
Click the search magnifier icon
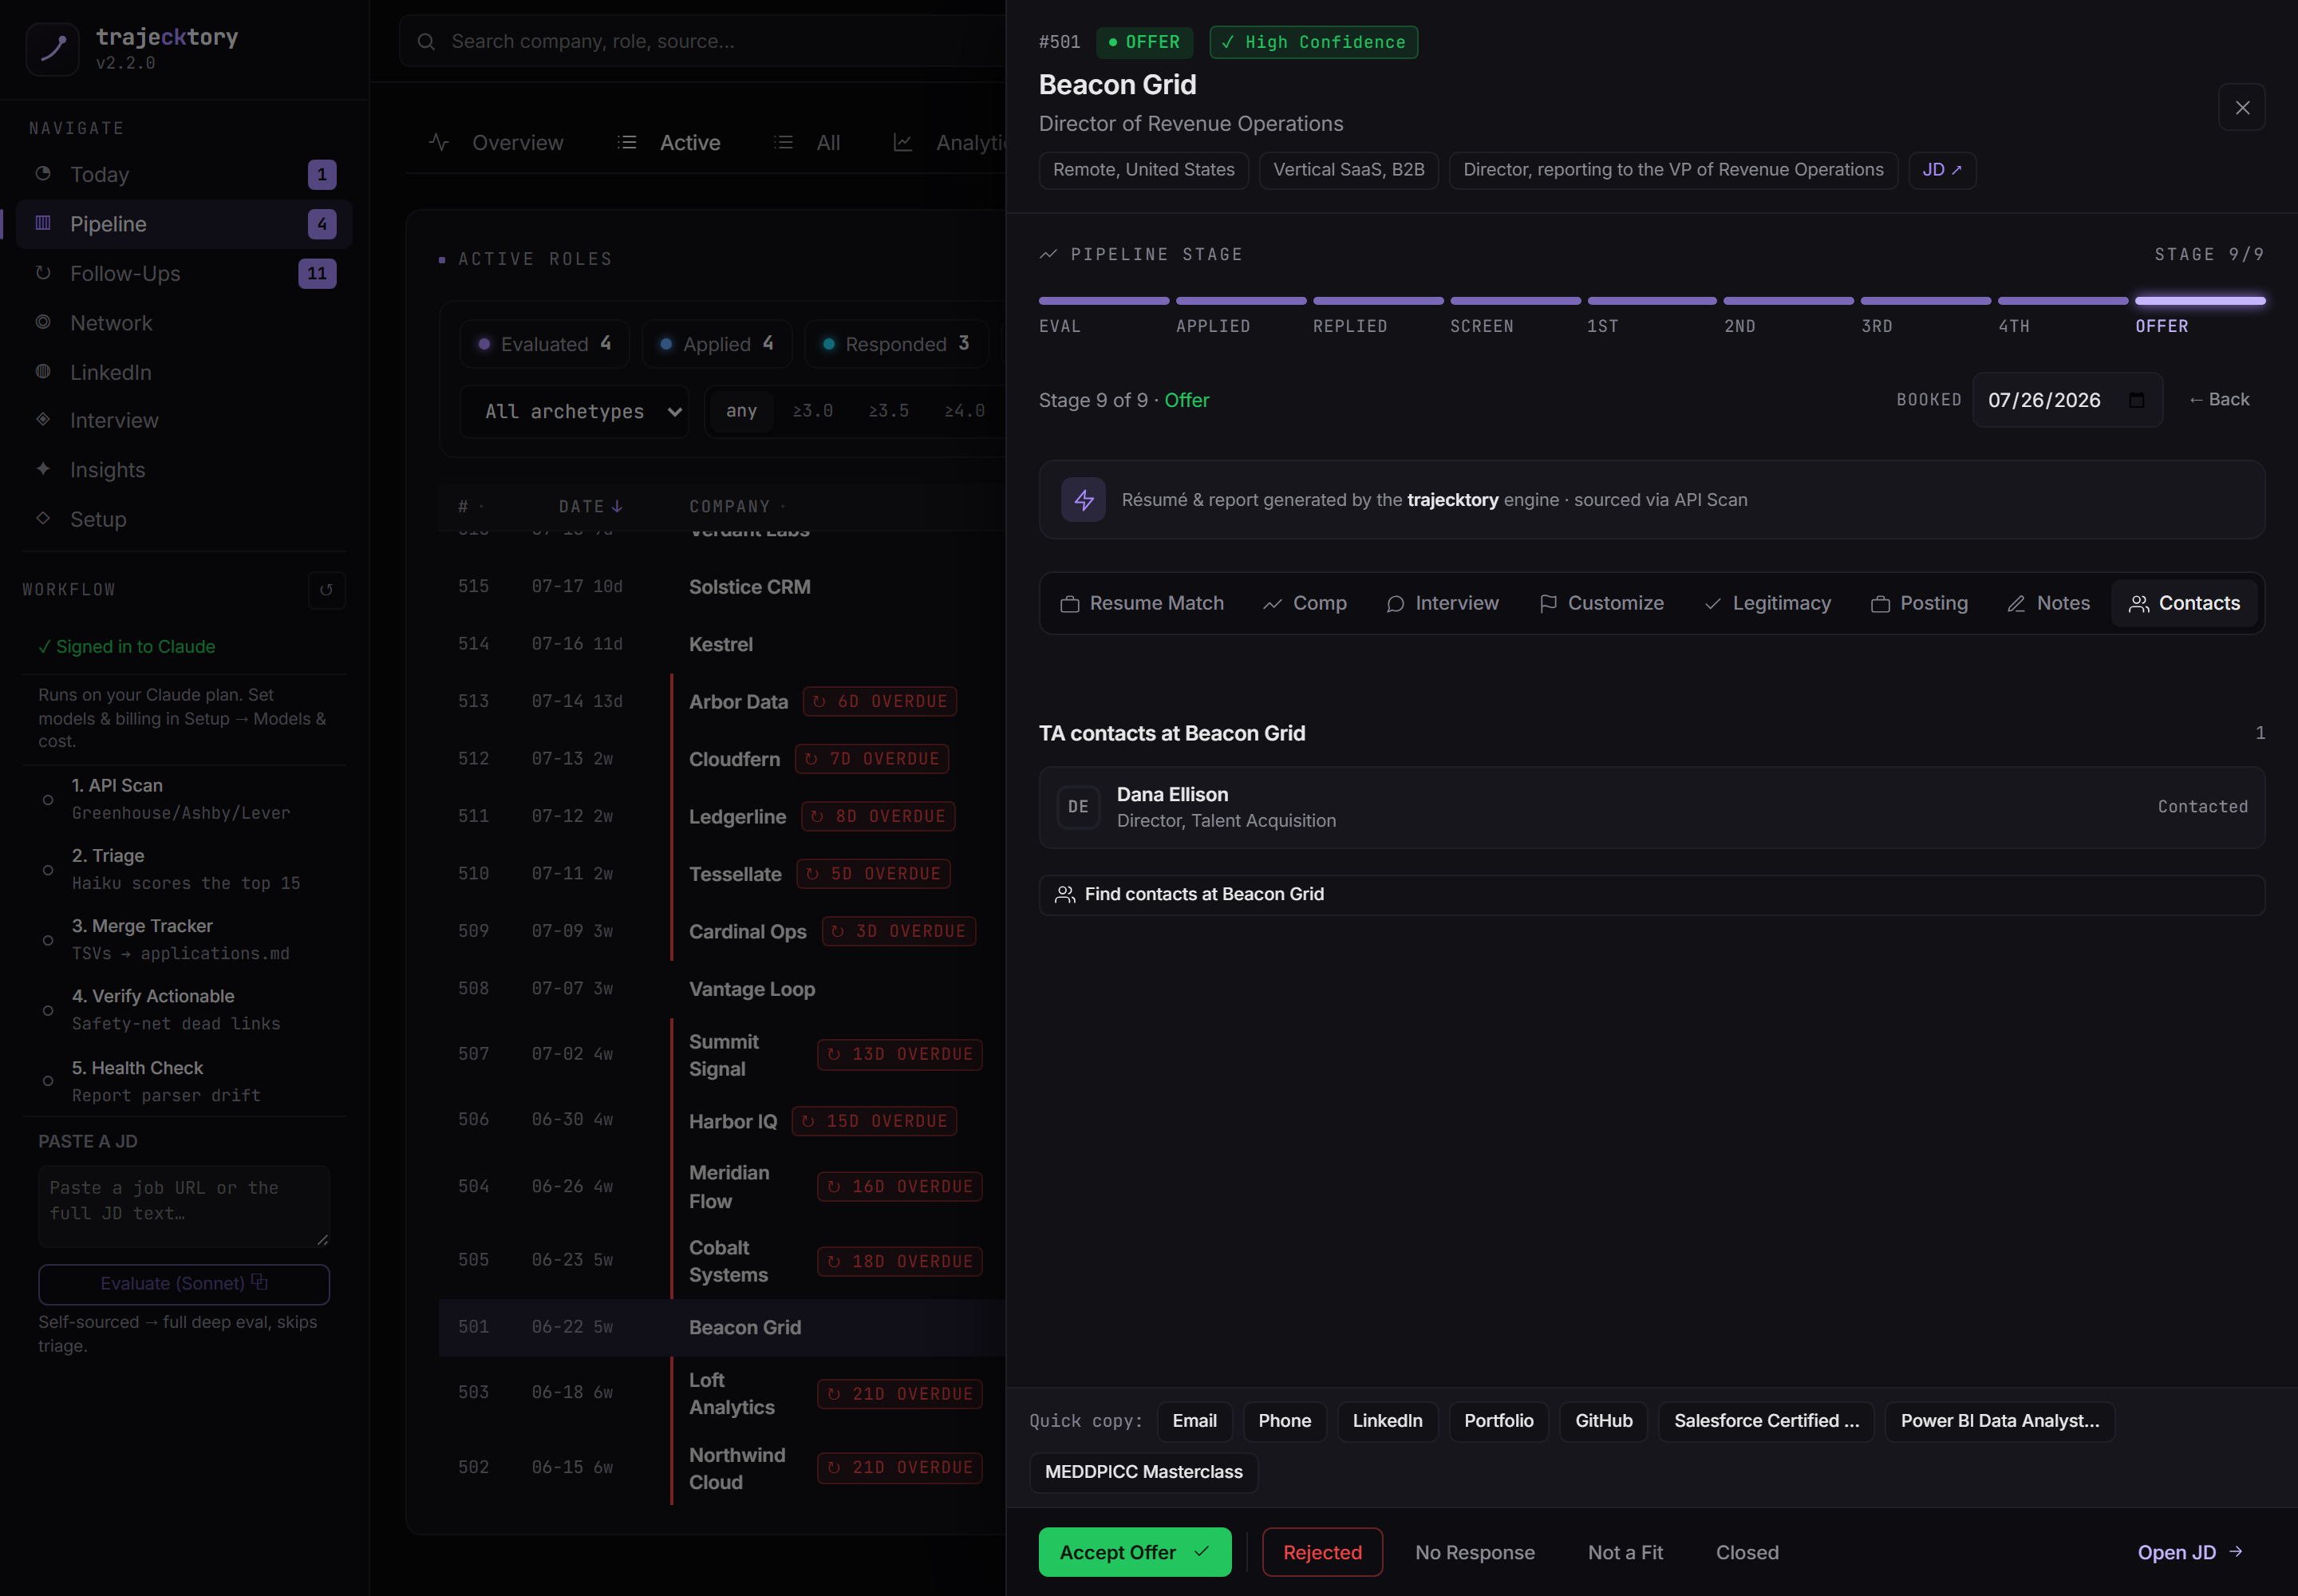point(426,42)
